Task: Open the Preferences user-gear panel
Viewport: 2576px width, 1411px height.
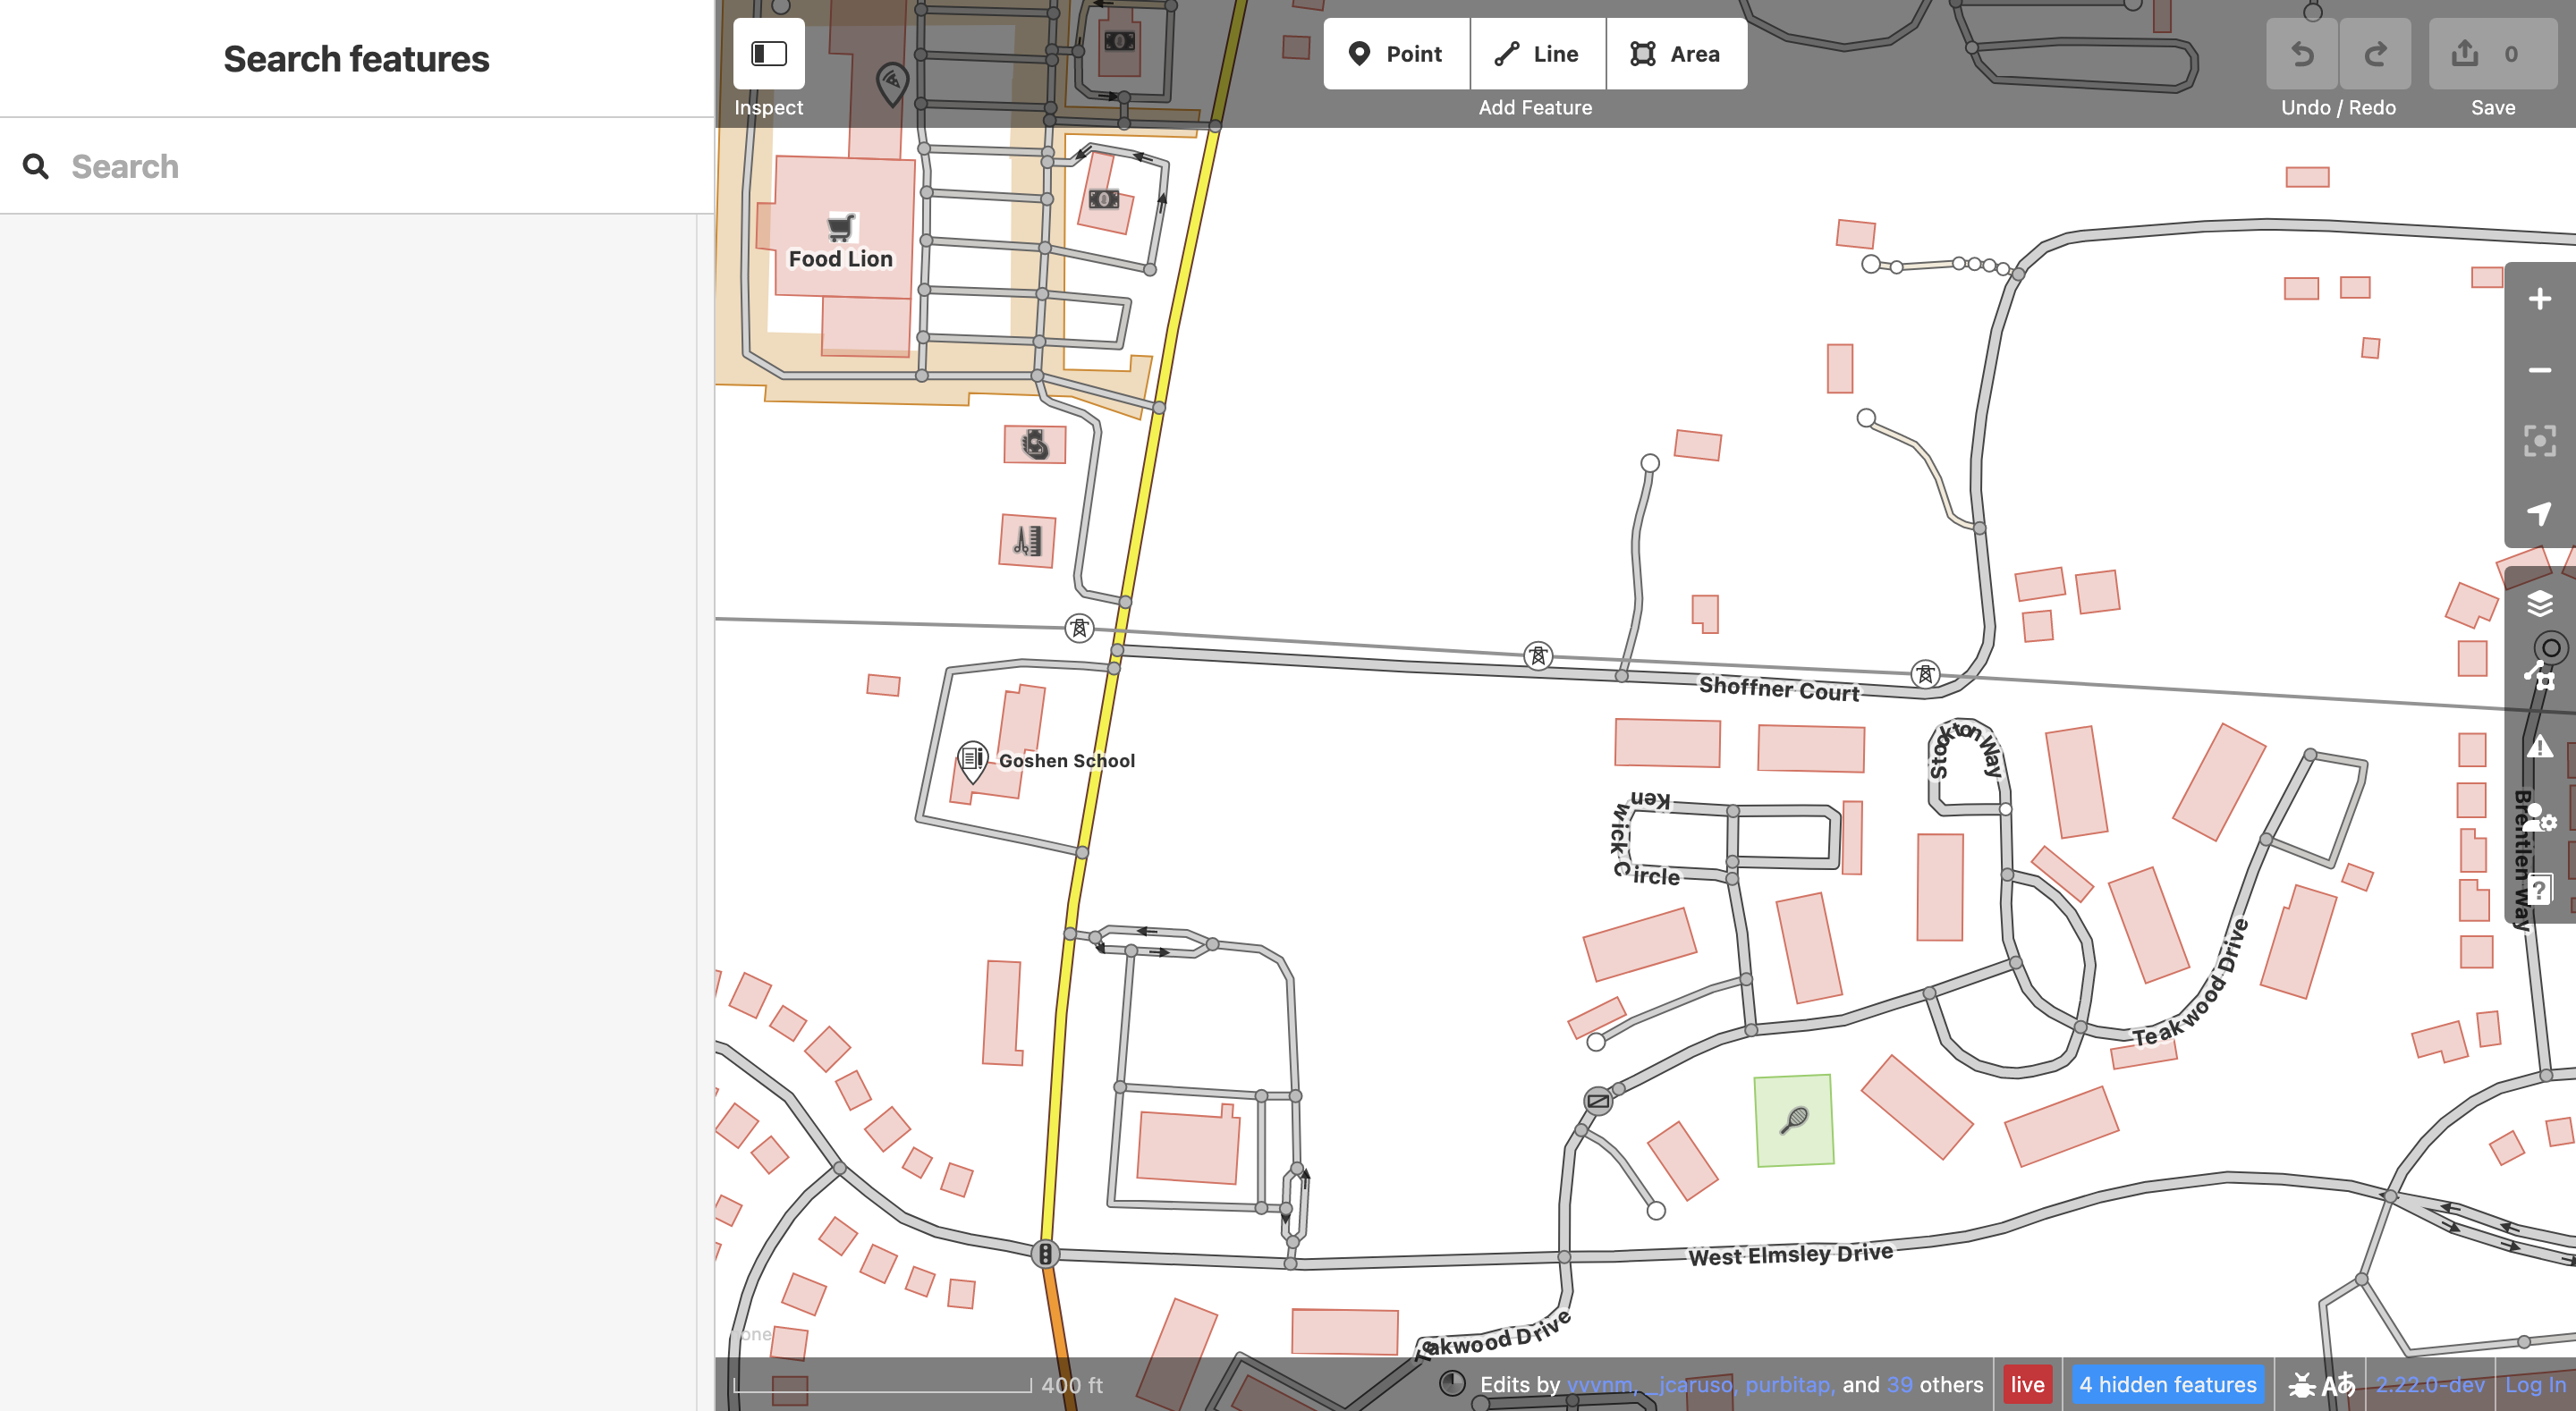Action: tap(2539, 818)
